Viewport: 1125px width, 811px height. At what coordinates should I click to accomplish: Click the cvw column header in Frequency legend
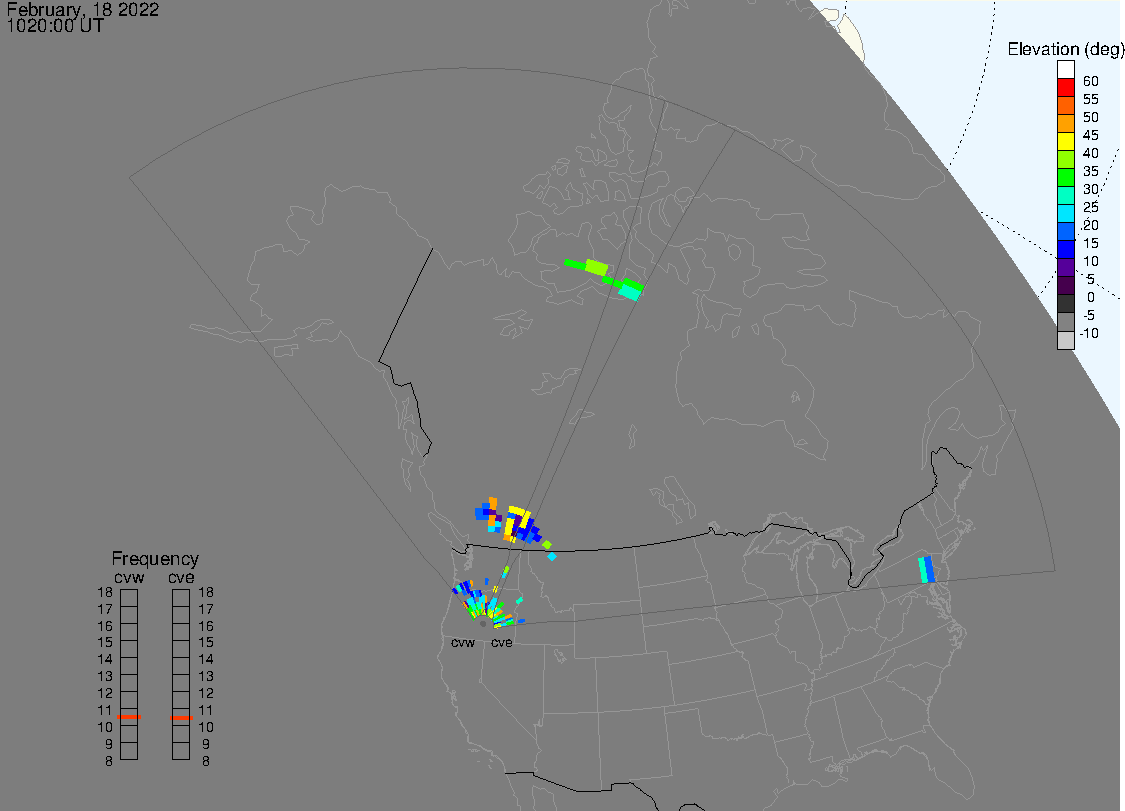coord(129,576)
